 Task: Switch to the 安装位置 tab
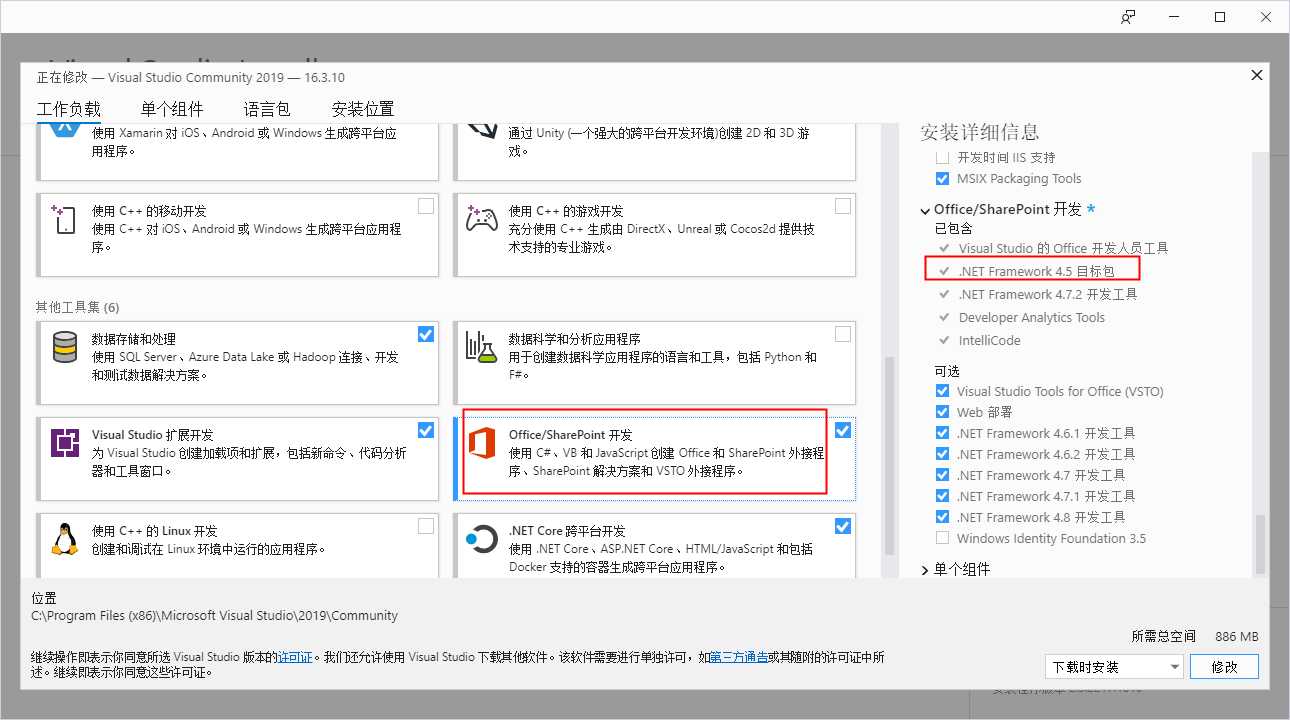click(363, 109)
